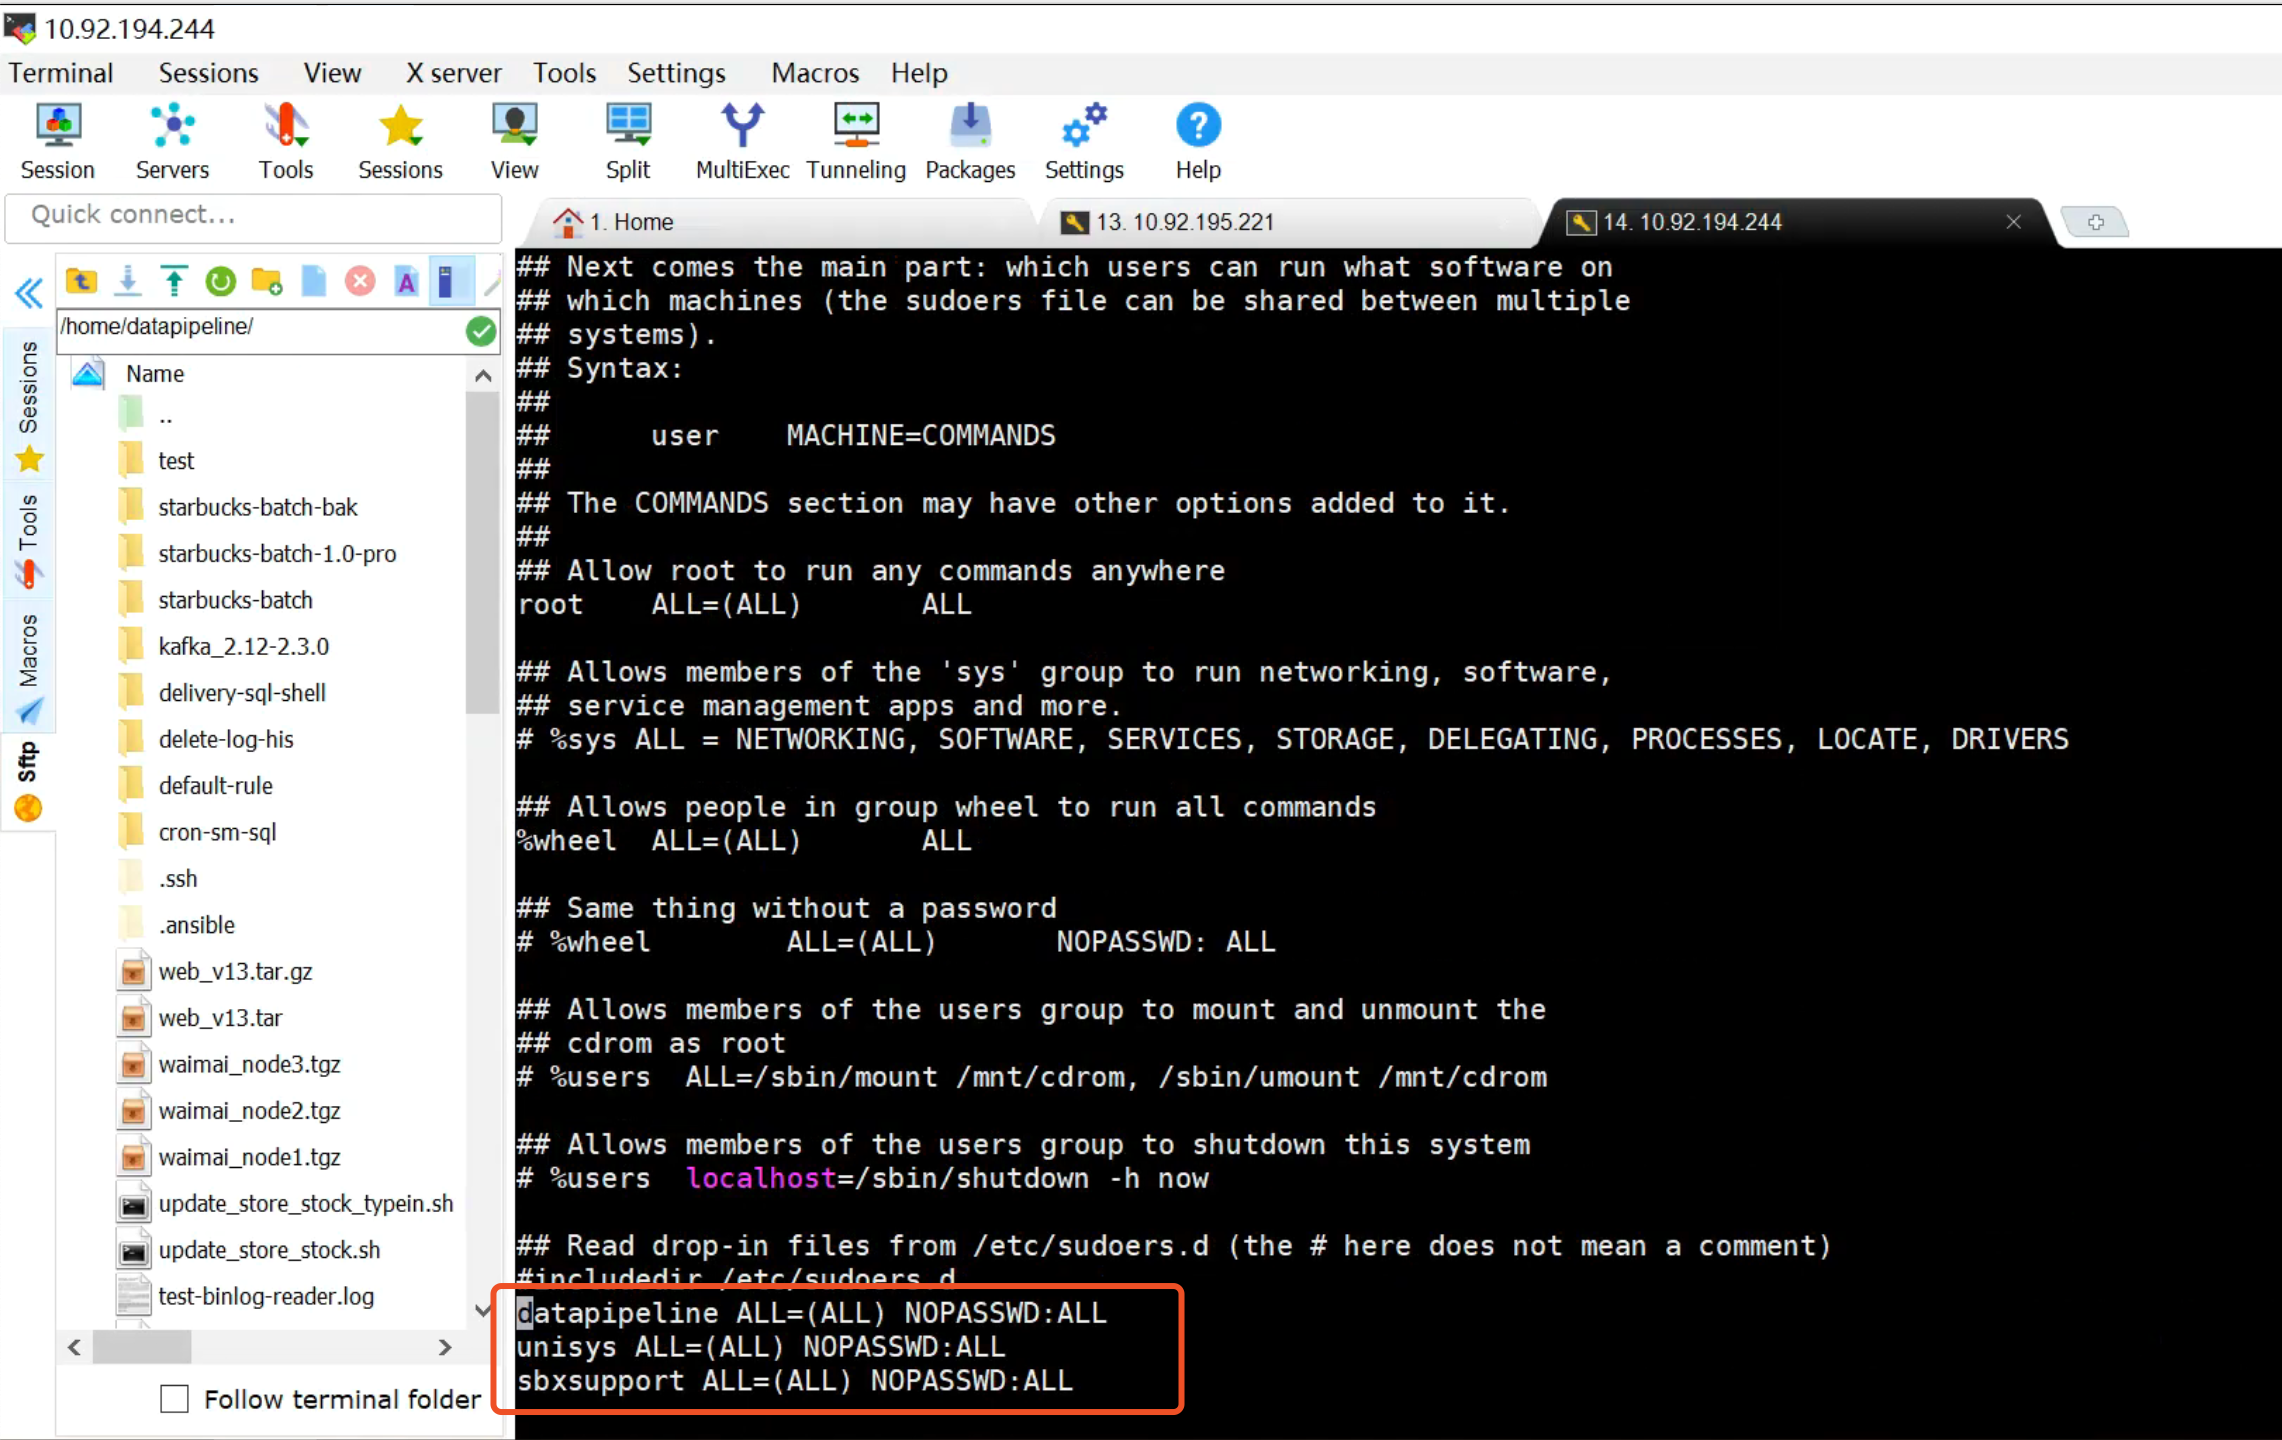Open the Servers panel icon

pos(172,126)
